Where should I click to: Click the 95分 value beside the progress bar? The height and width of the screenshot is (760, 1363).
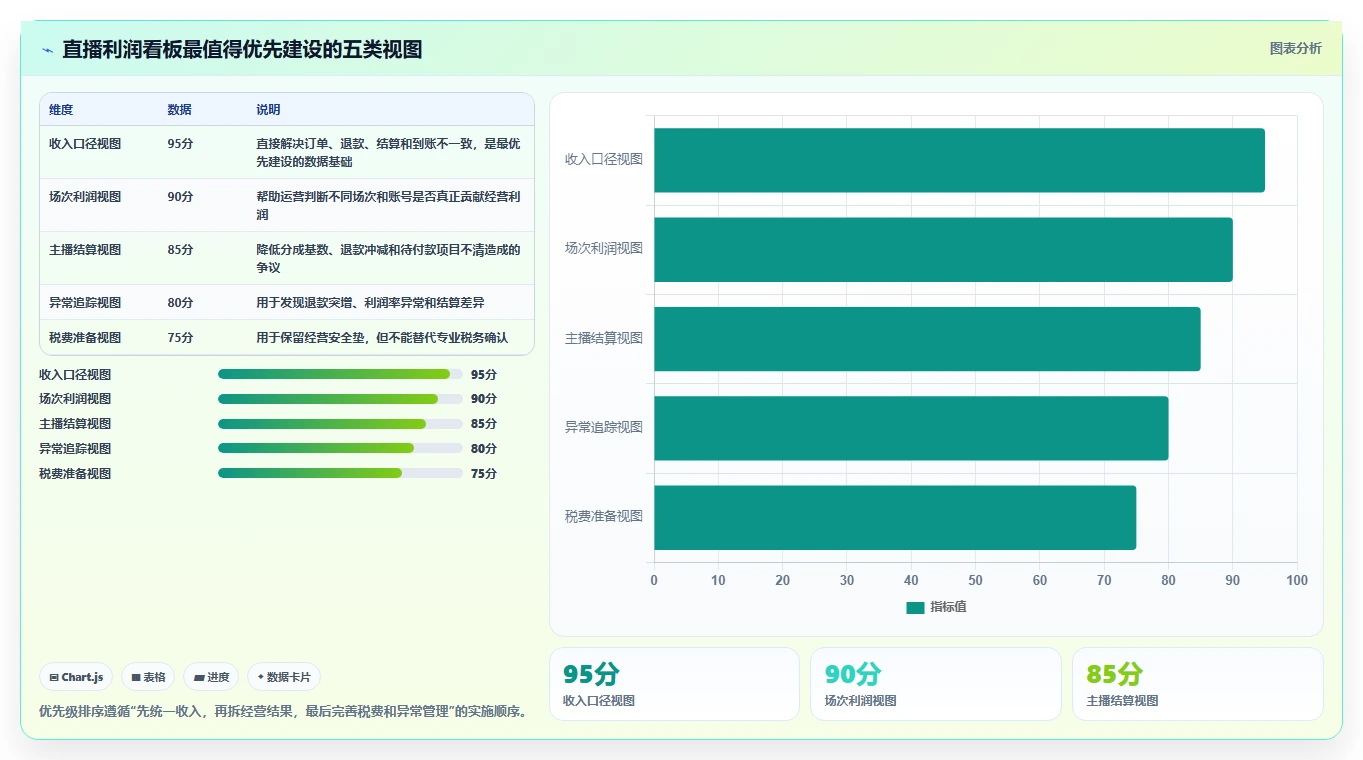coord(484,375)
